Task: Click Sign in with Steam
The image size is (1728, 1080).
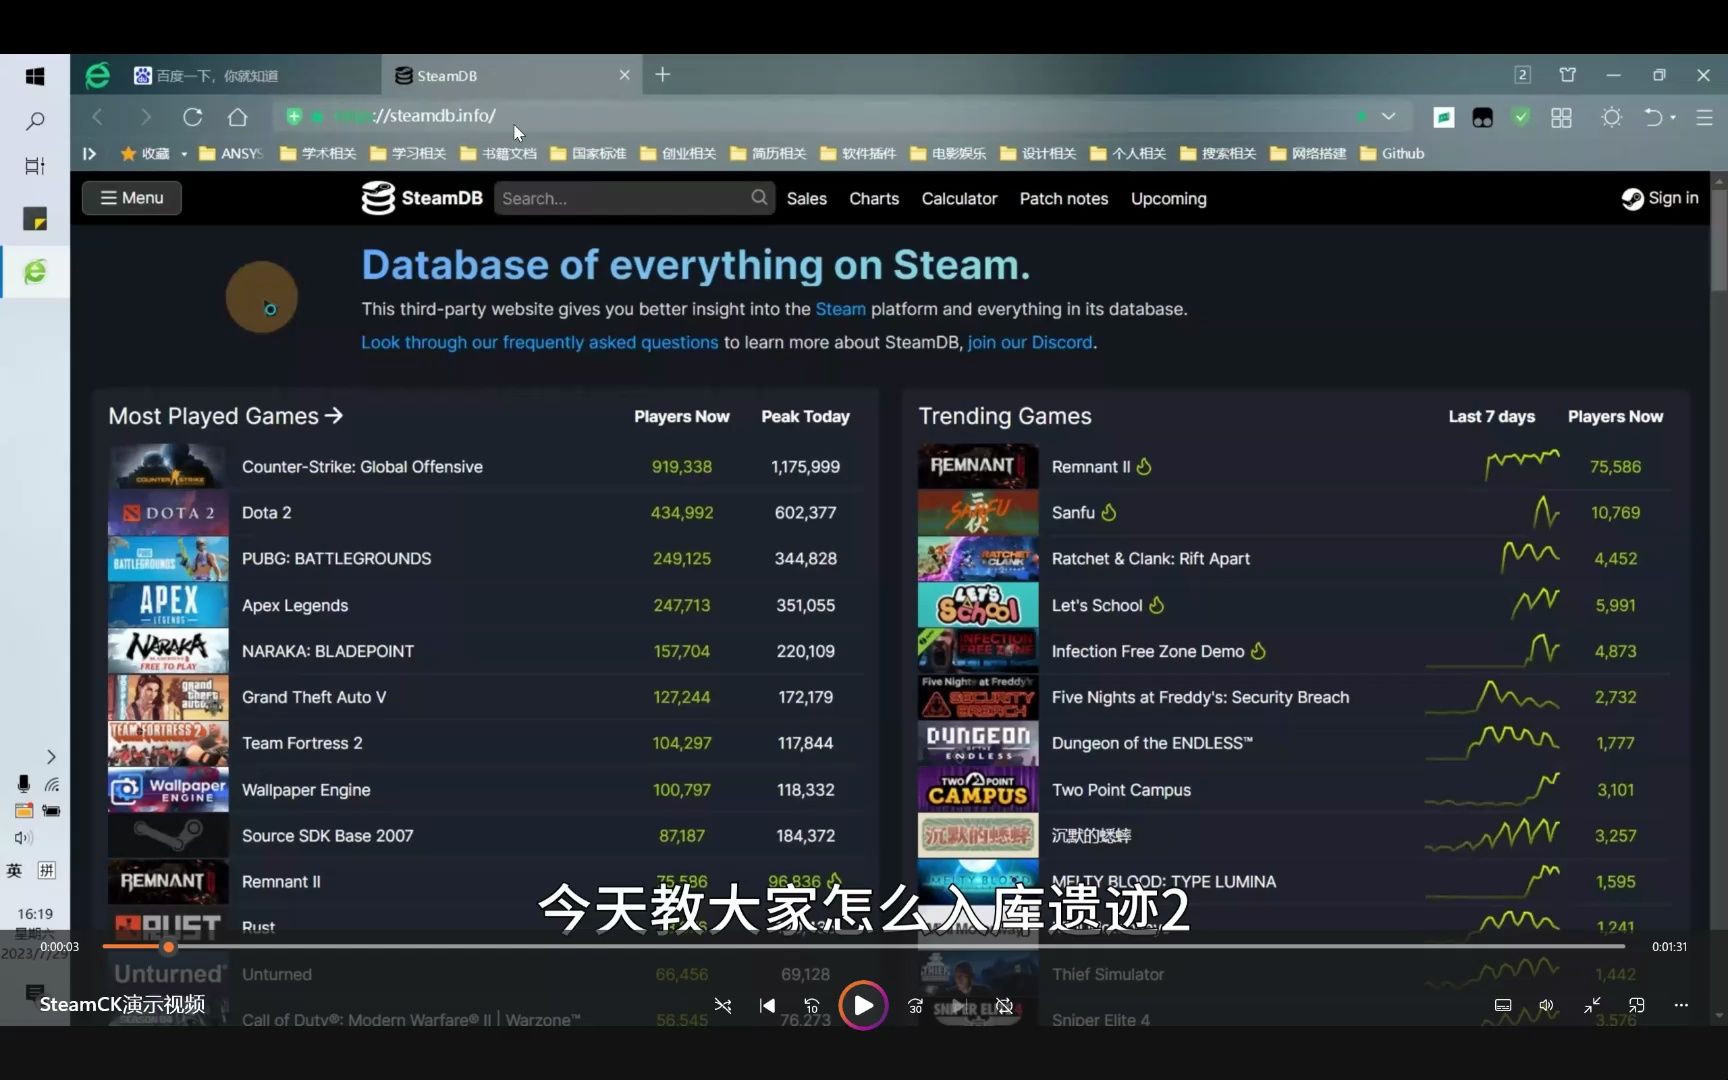Action: 1660,198
